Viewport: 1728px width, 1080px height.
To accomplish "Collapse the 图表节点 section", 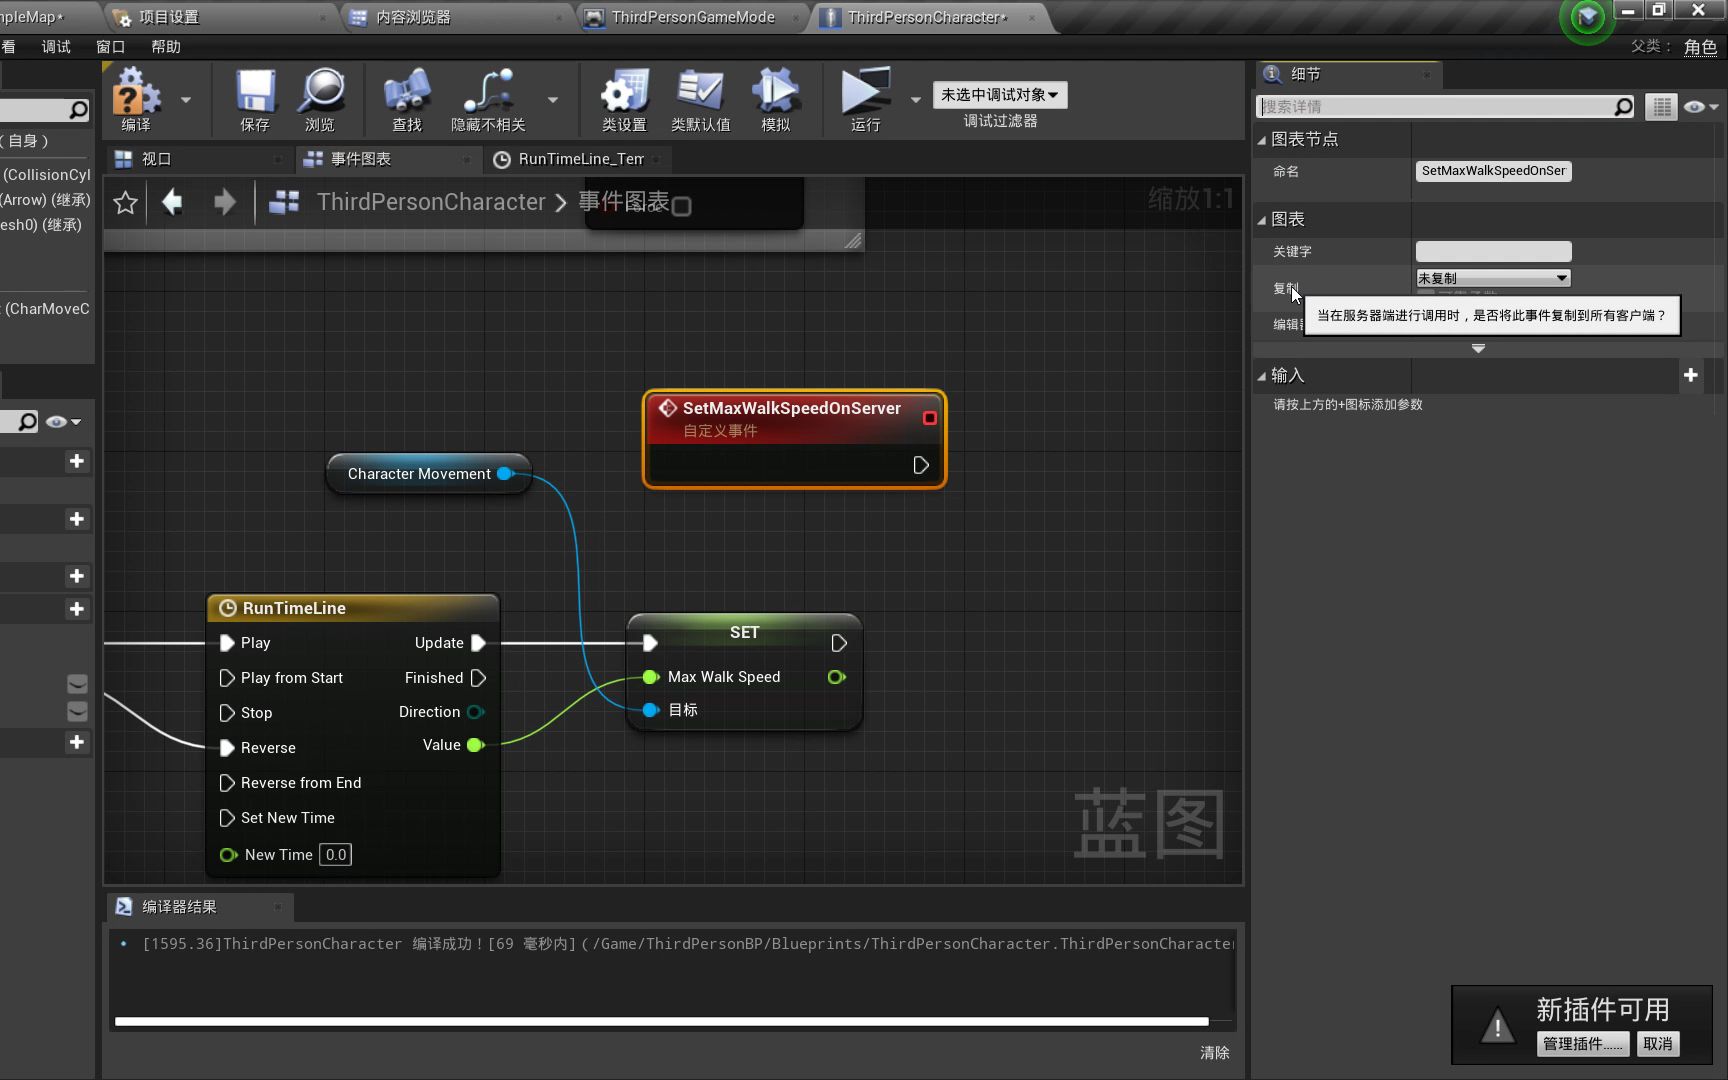I will (1262, 140).
